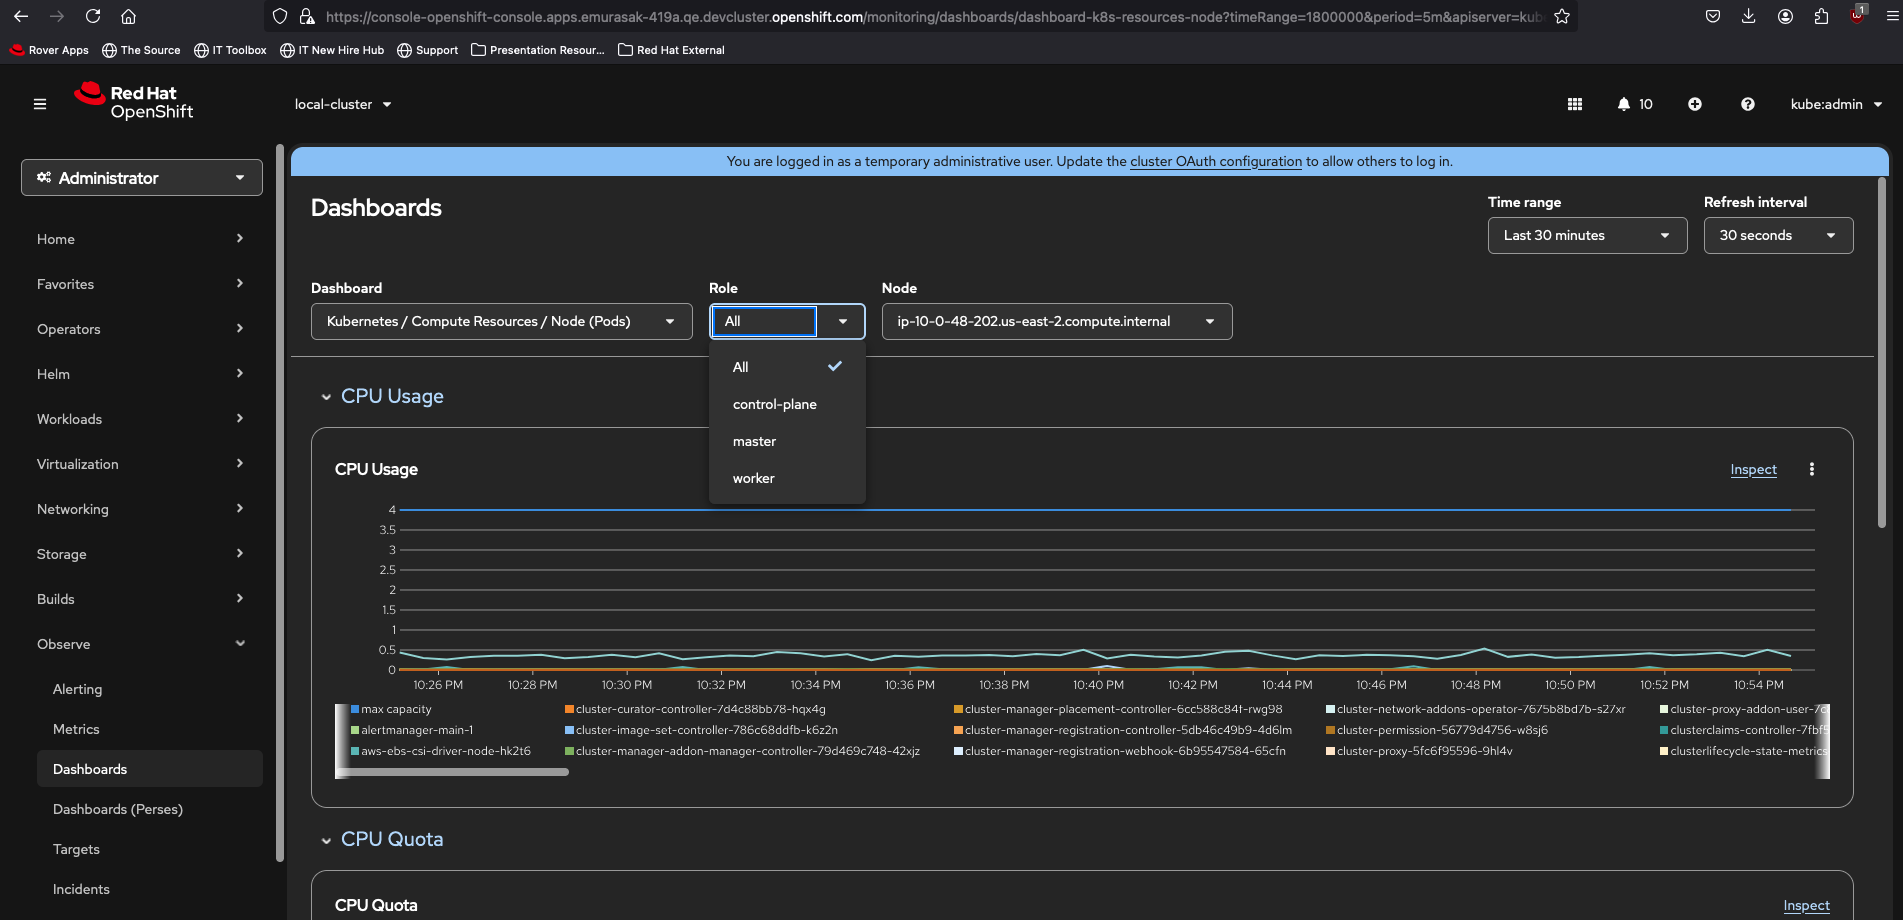
Task: Click the notifications bell icon
Action: pos(1624,104)
